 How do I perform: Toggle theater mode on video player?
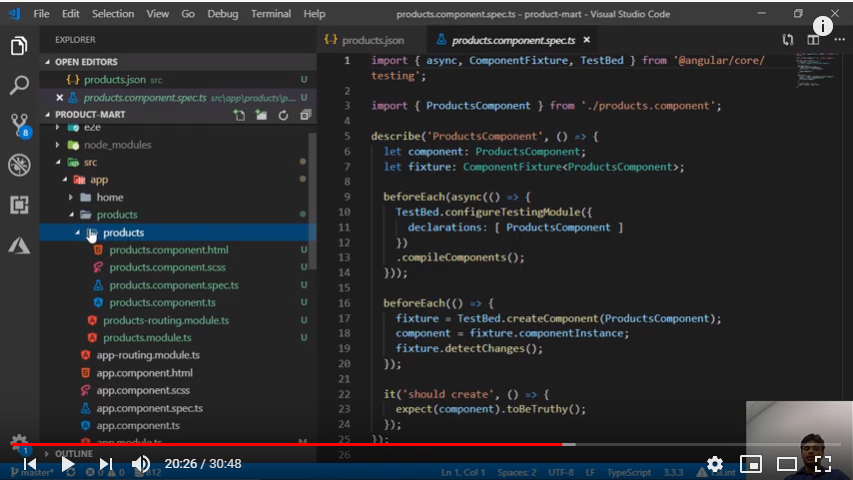787,464
